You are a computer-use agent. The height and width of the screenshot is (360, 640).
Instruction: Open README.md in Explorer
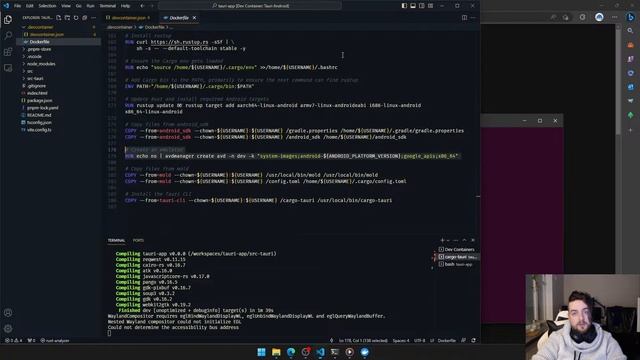point(39,115)
